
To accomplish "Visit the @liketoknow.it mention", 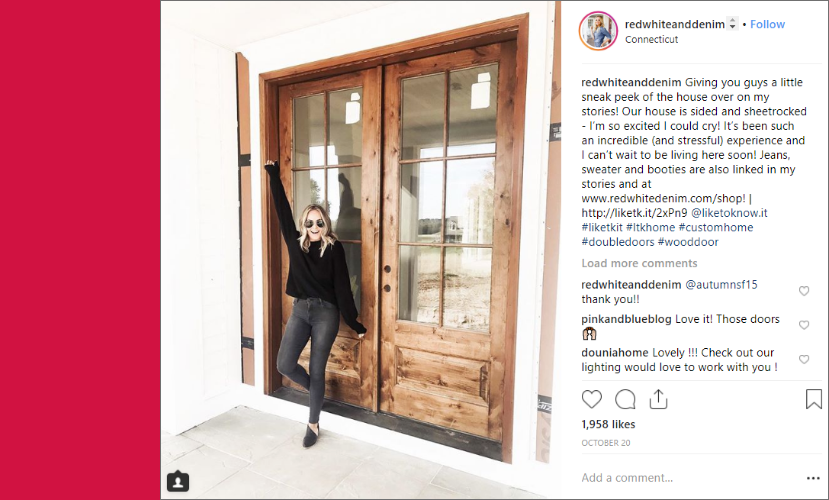I will point(729,213).
